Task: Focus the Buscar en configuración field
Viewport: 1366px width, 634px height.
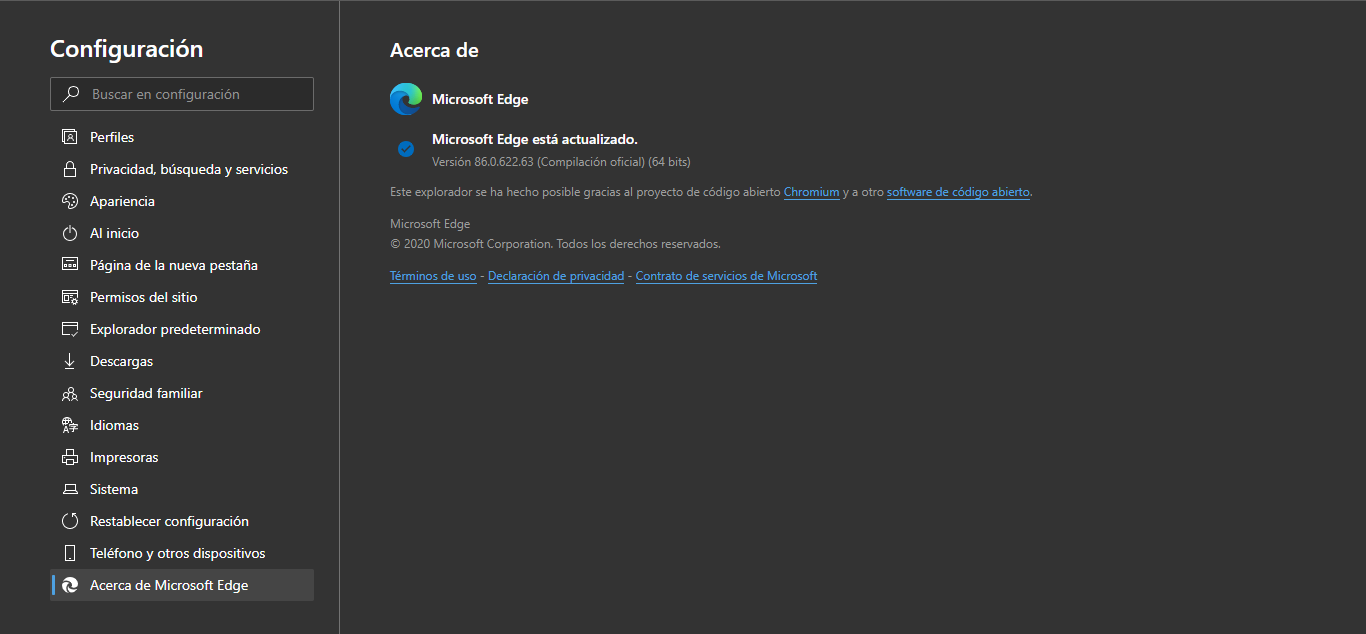Action: pos(182,94)
